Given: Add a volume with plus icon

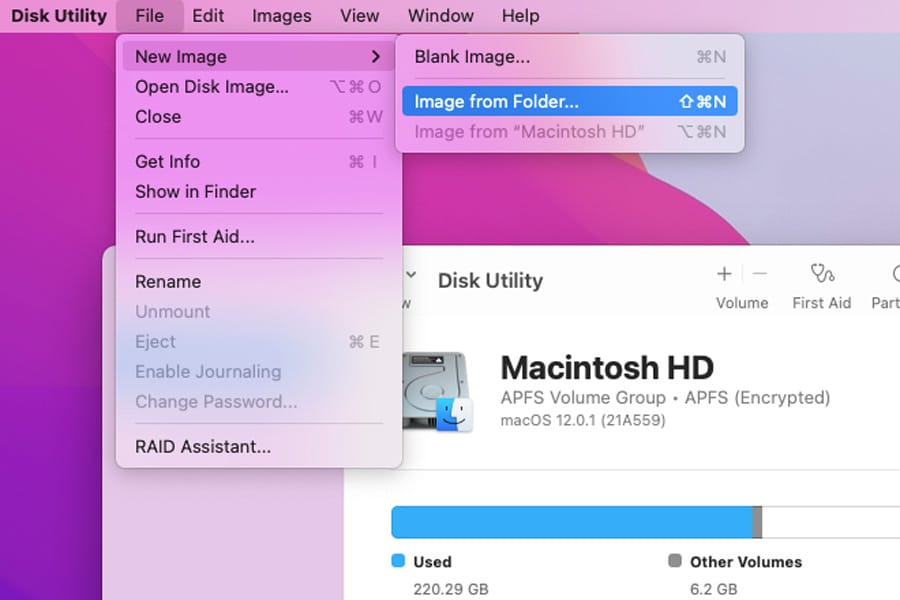Looking at the screenshot, I should [x=724, y=274].
